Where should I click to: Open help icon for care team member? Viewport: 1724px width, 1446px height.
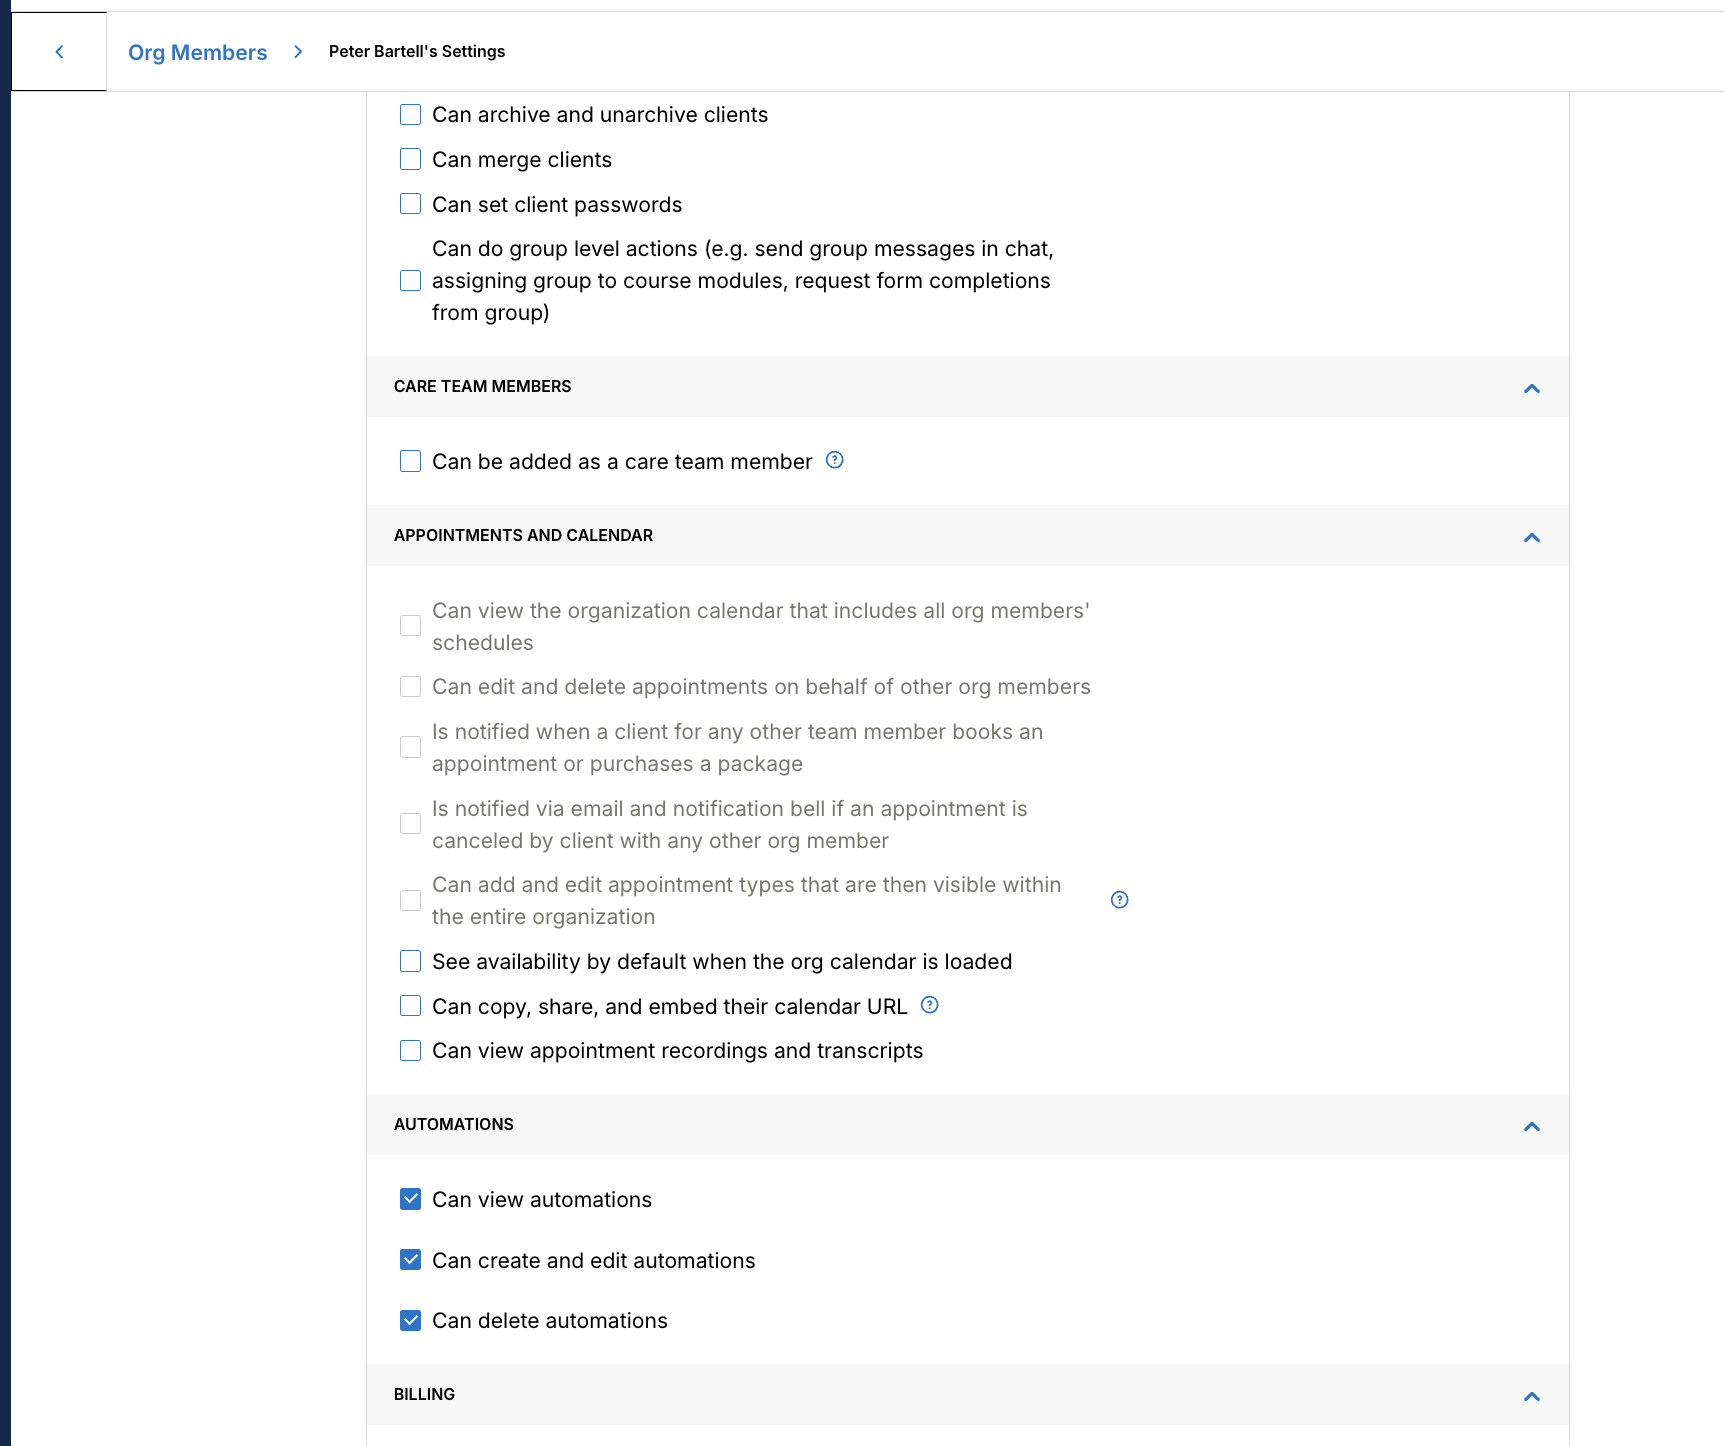click(x=835, y=460)
